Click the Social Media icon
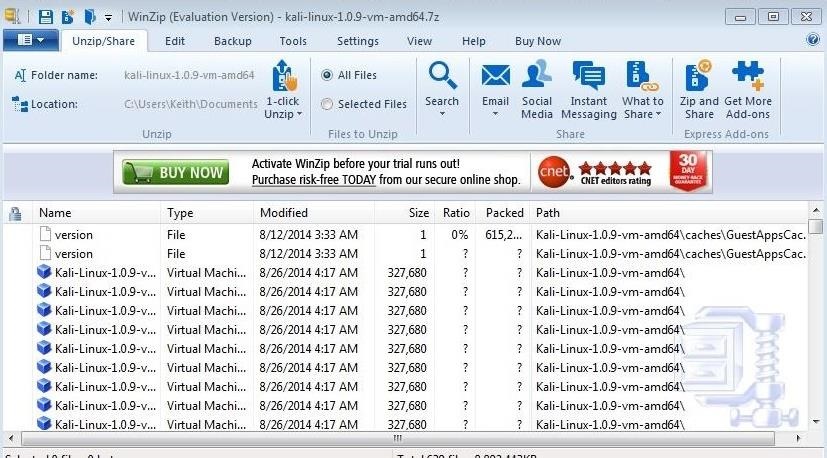 (x=537, y=77)
